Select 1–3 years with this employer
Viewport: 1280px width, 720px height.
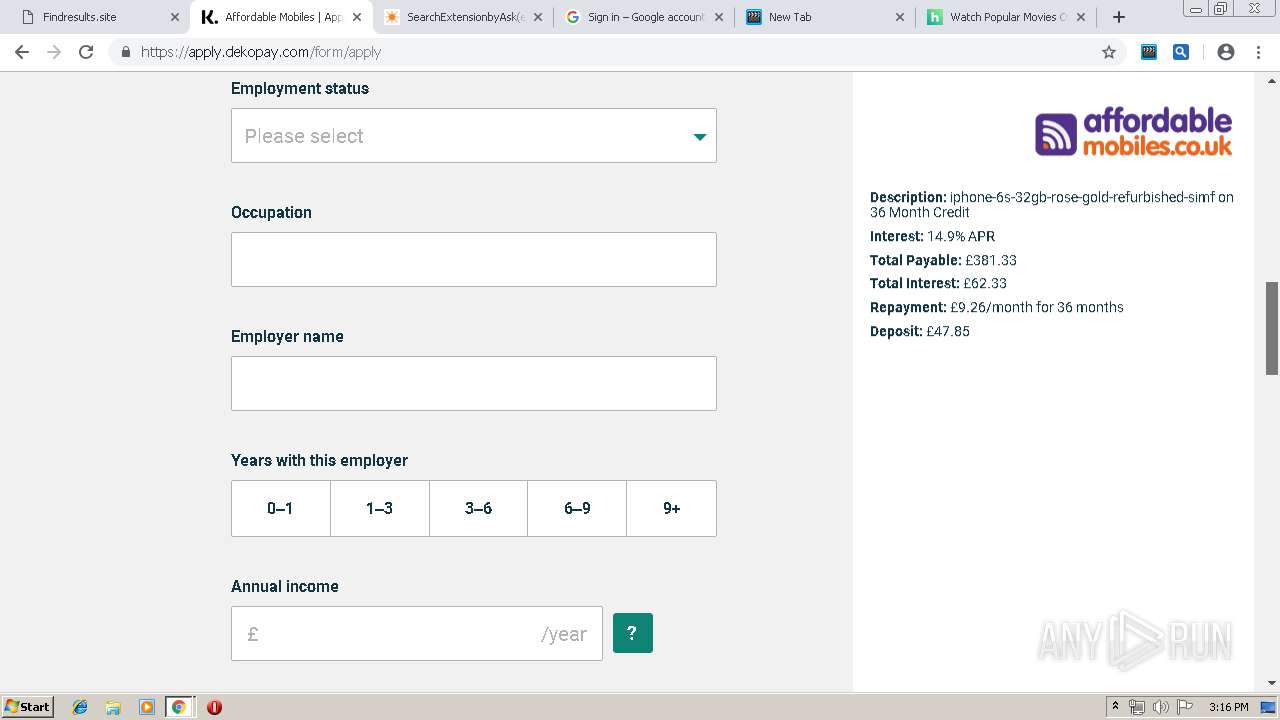click(379, 508)
